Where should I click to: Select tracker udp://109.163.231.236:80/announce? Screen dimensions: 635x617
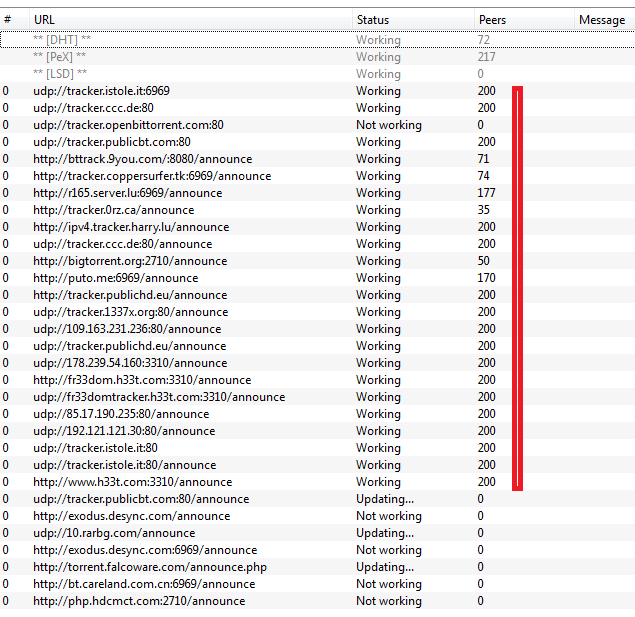[318, 329]
